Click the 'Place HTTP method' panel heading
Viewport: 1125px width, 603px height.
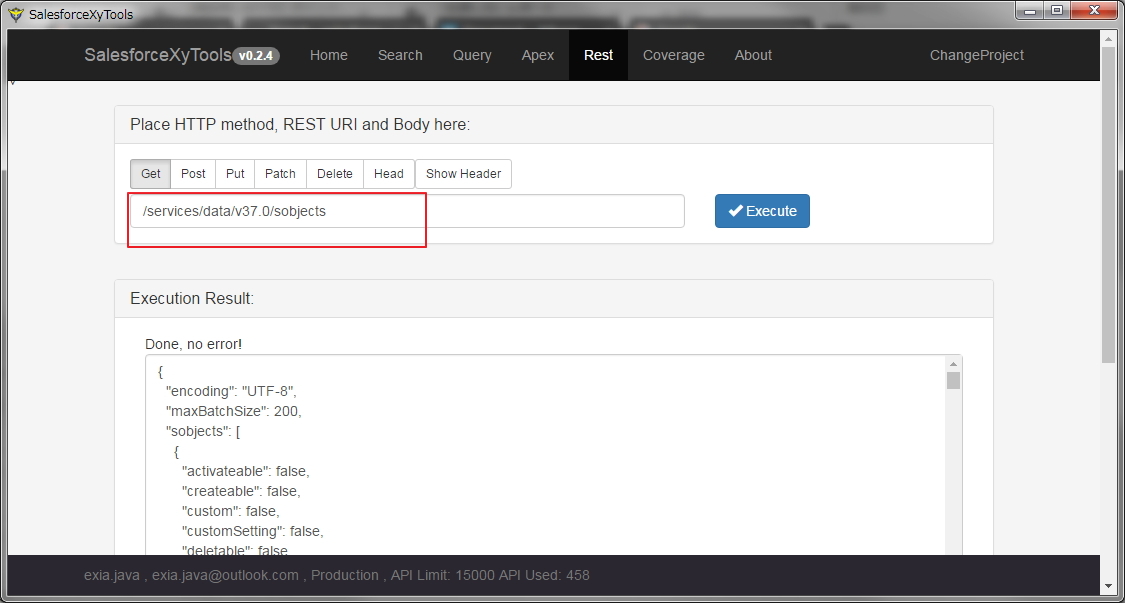pyautogui.click(x=300, y=125)
